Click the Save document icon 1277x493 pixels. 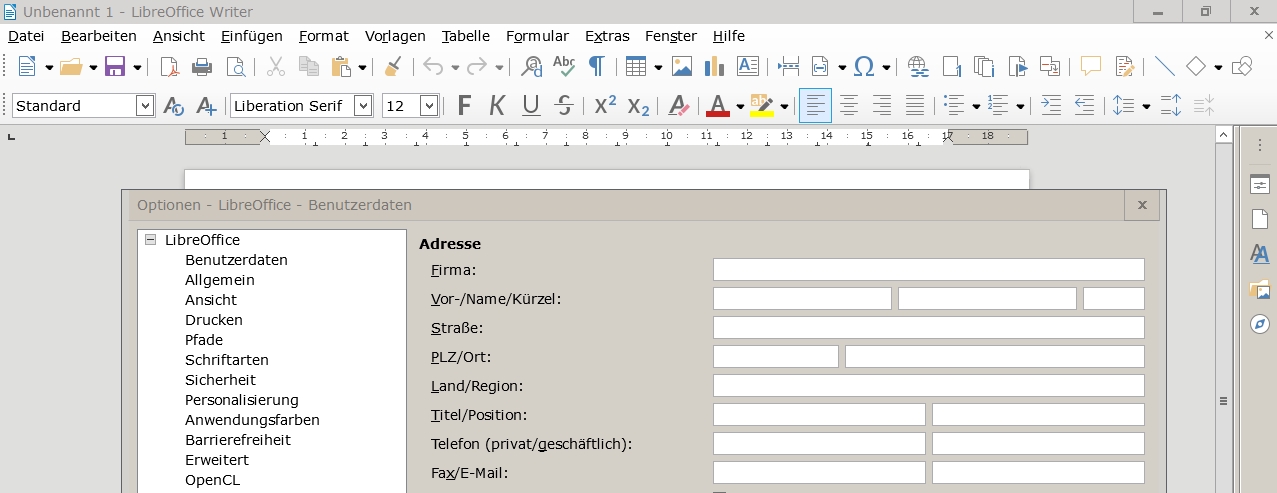114,67
